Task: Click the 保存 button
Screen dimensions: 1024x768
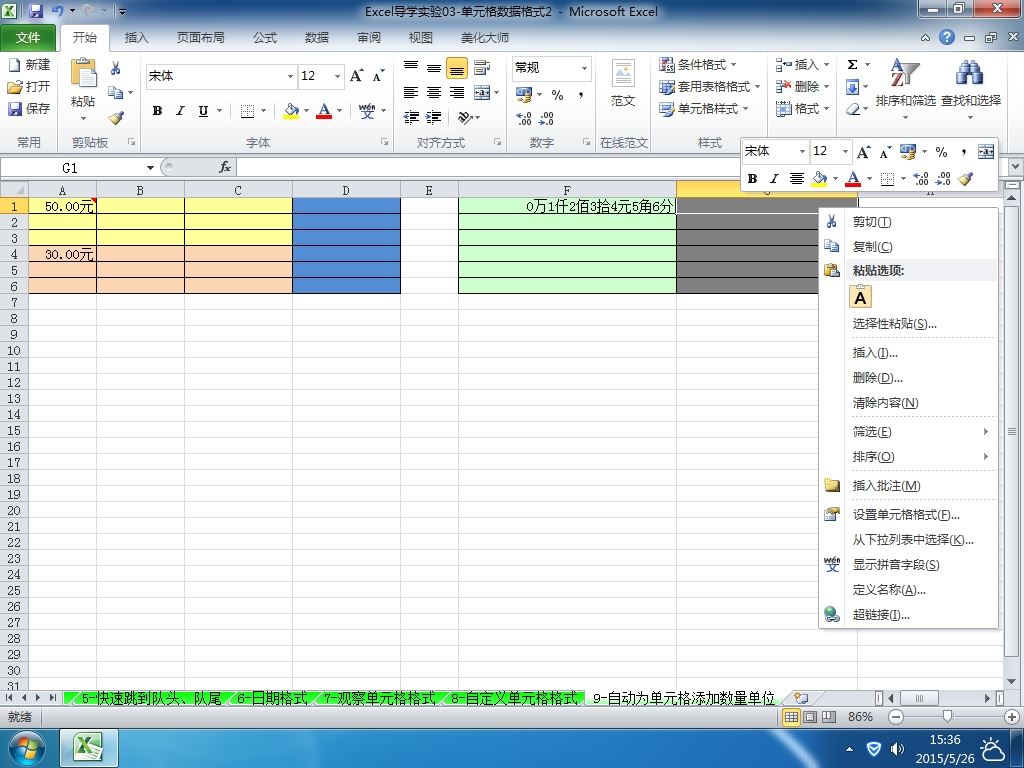Action: tap(29, 108)
